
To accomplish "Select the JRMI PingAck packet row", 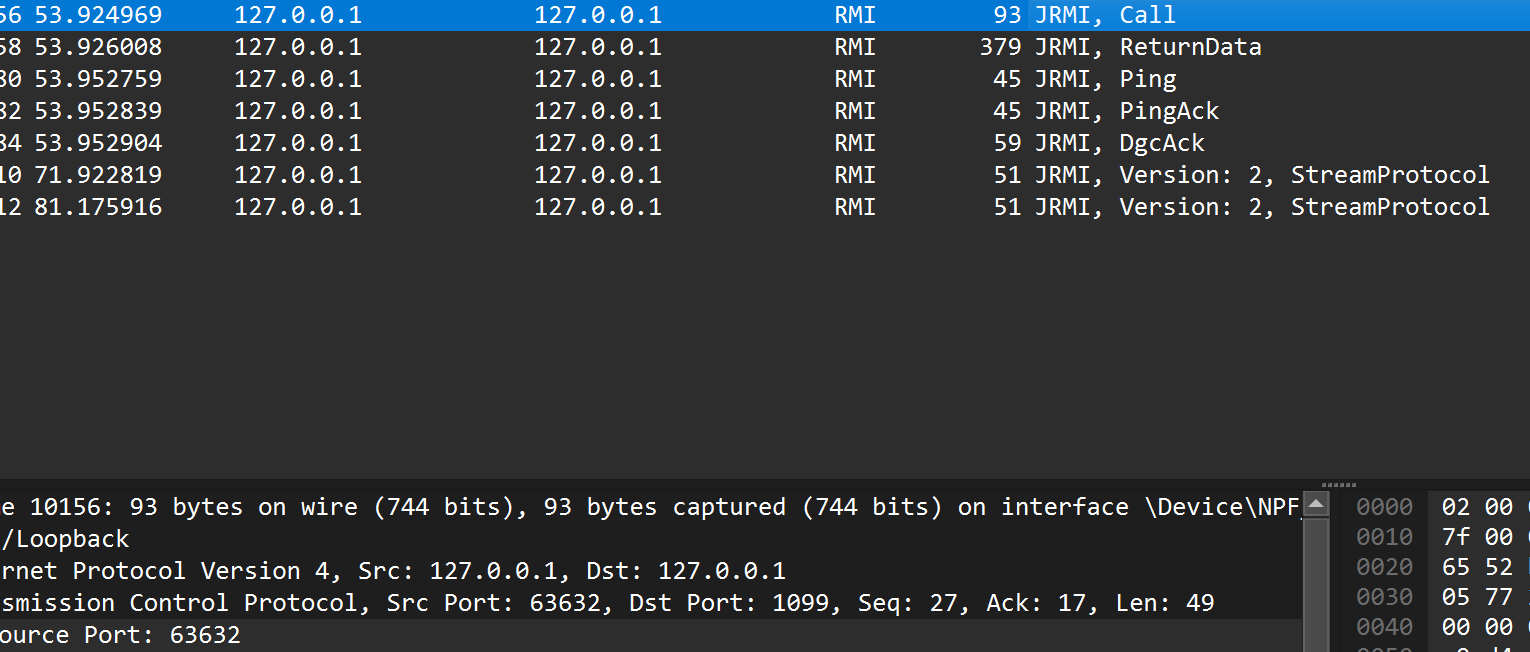I will coord(700,111).
